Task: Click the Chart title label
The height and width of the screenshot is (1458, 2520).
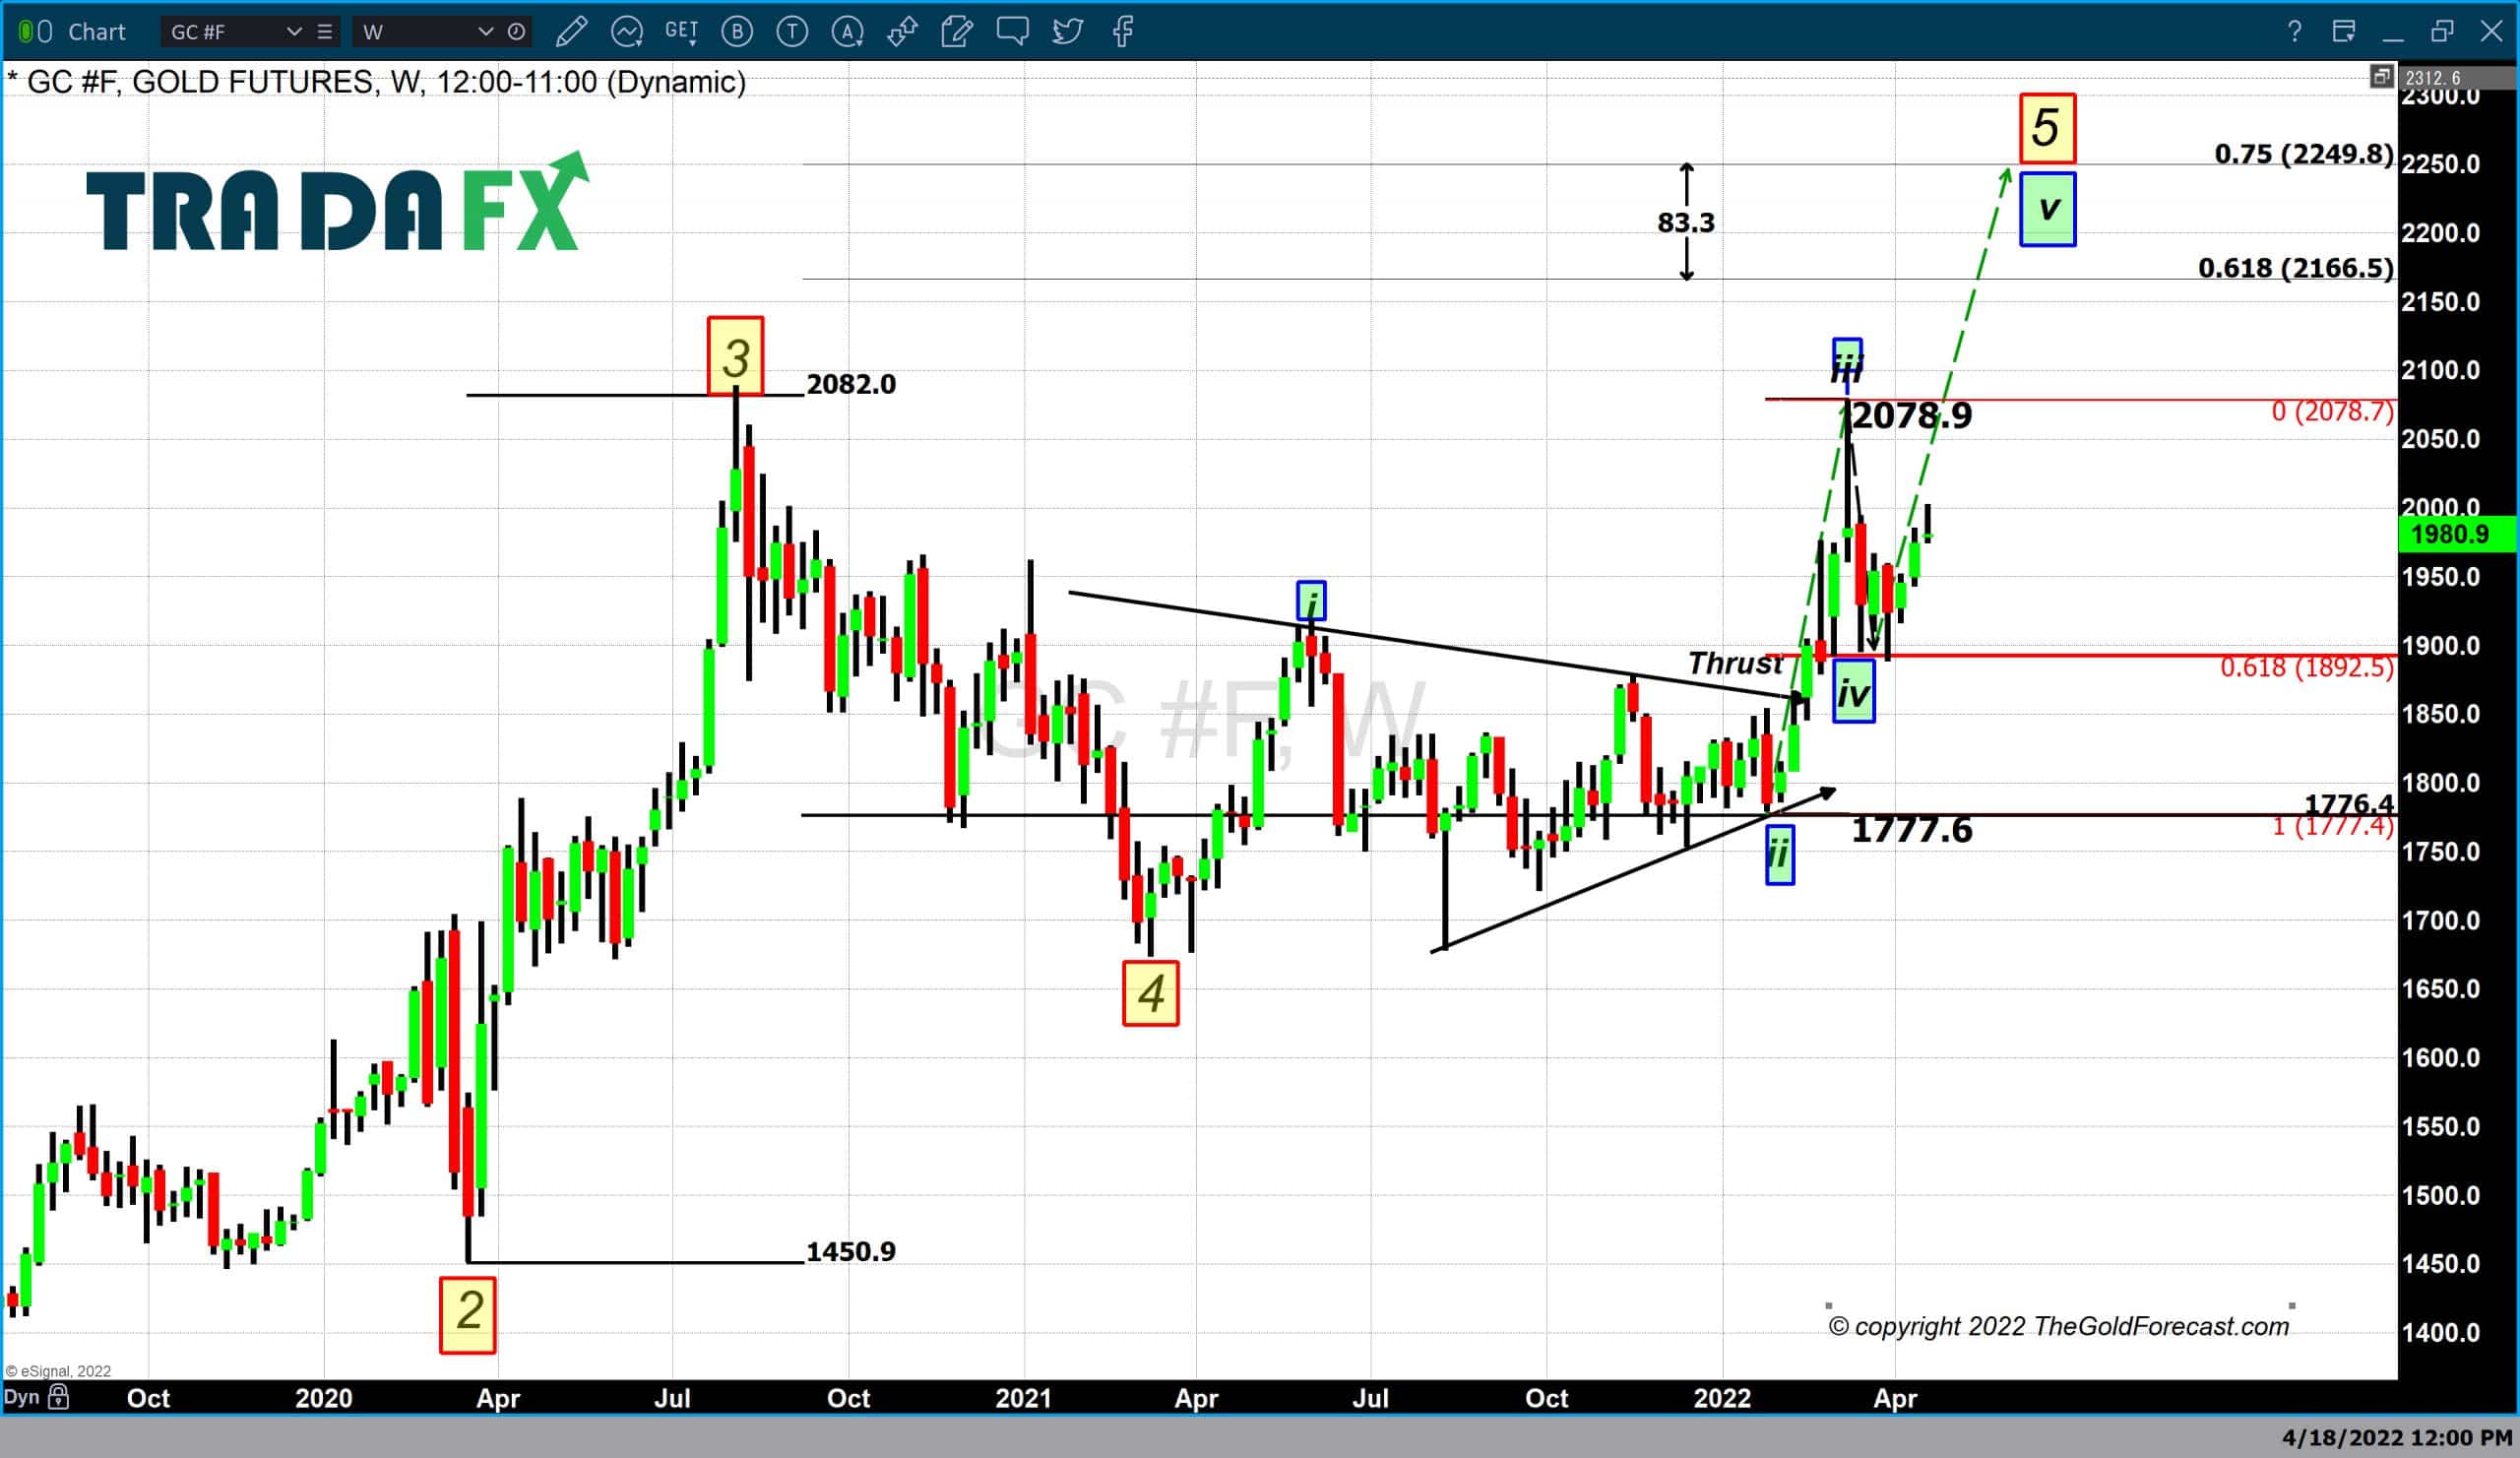Action: click(97, 32)
